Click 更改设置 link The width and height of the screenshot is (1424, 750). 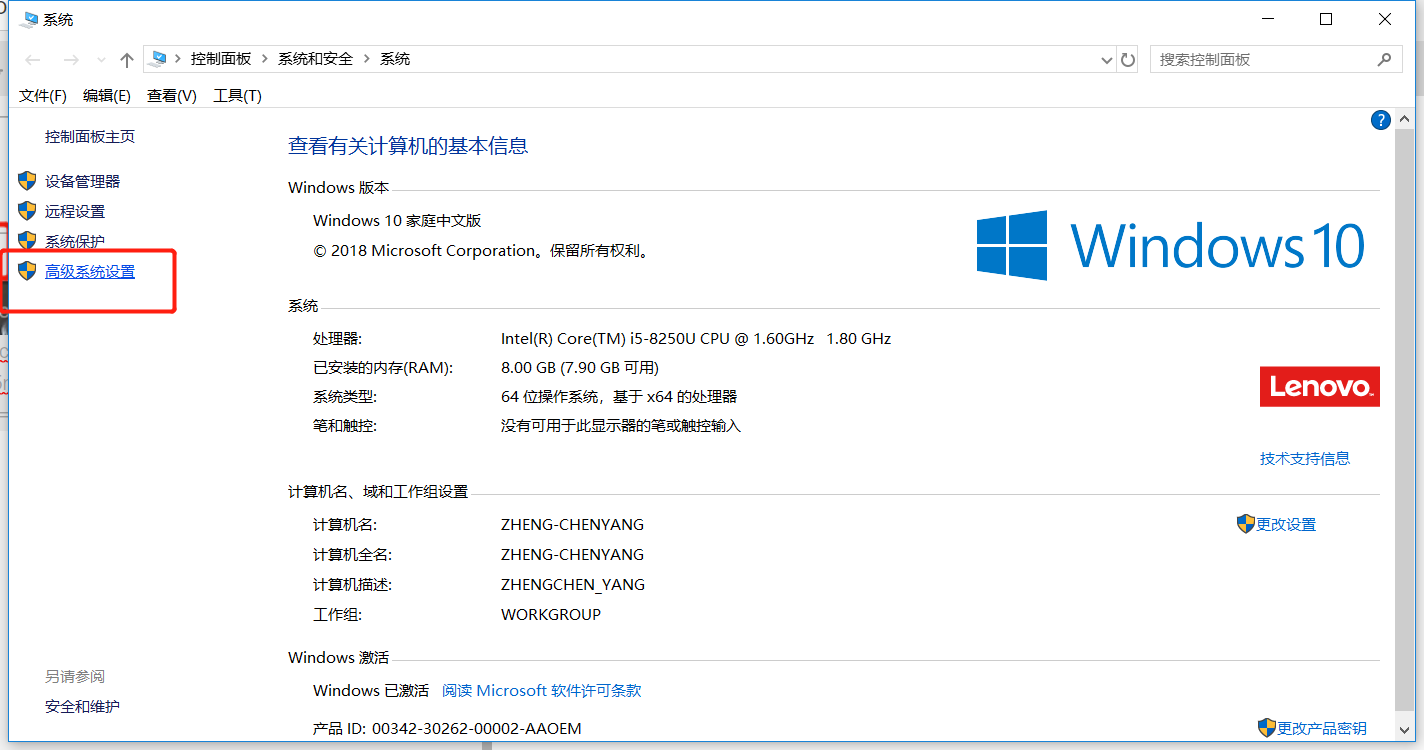(x=1286, y=525)
